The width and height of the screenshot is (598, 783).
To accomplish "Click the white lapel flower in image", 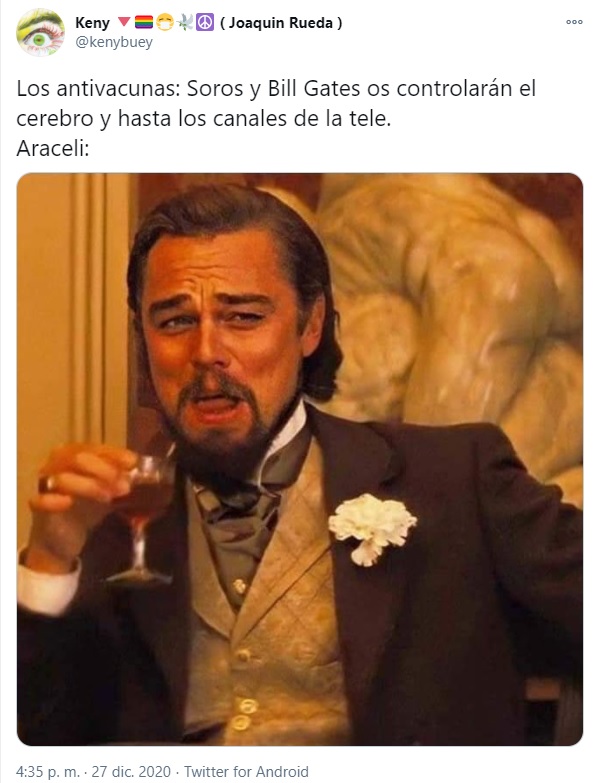I will pos(372,529).
